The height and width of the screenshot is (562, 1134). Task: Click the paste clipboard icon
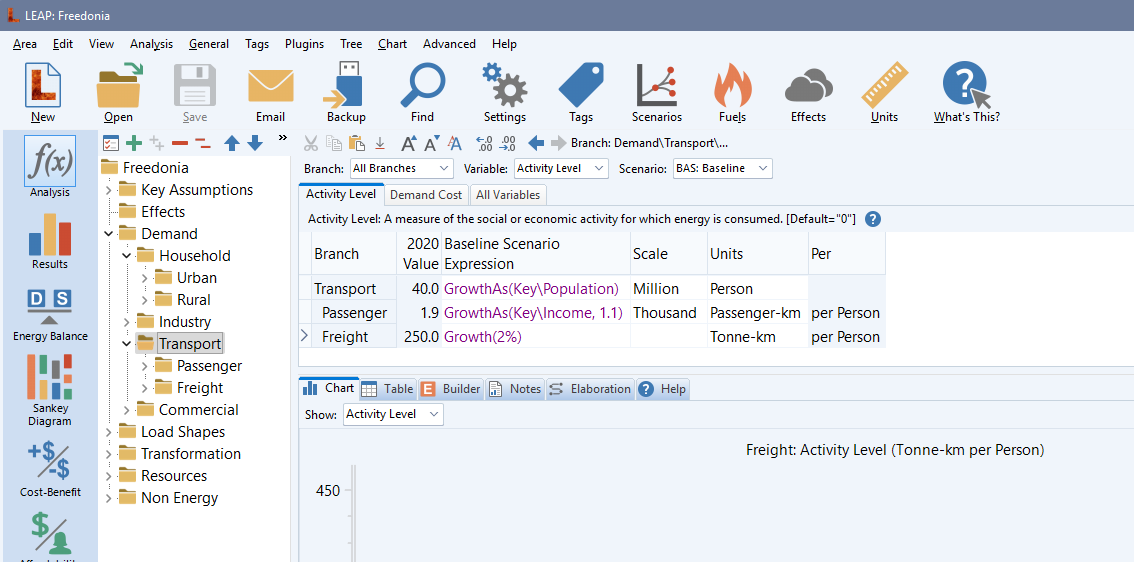tap(357, 143)
